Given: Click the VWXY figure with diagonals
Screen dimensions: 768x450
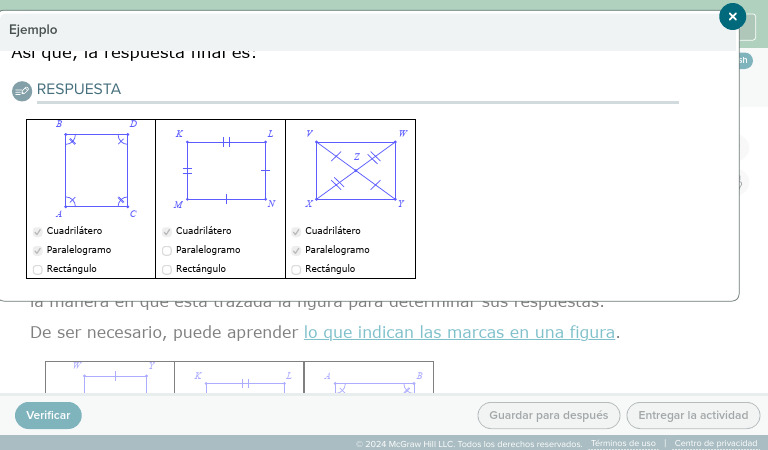Looking at the screenshot, I should [356, 170].
